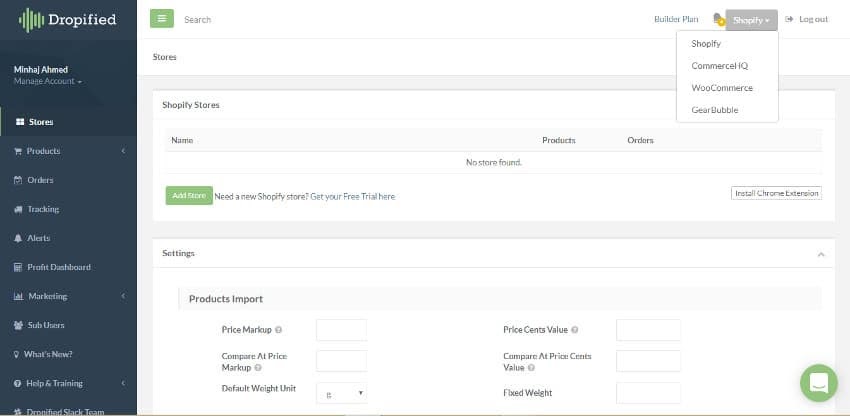Image resolution: width=850 pixels, height=416 pixels.
Task: Open the Manage Account dropdown
Action: tap(48, 81)
